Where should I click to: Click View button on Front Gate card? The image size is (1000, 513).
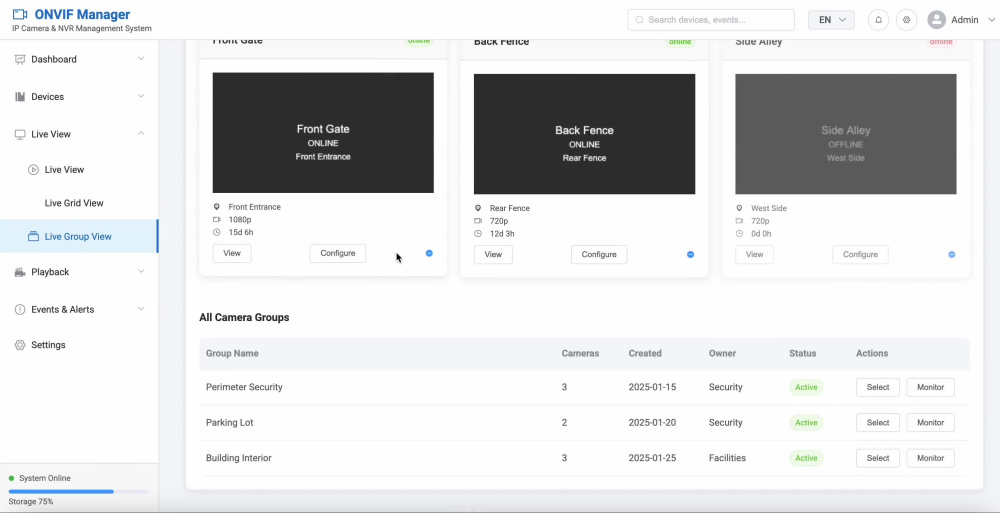[232, 253]
